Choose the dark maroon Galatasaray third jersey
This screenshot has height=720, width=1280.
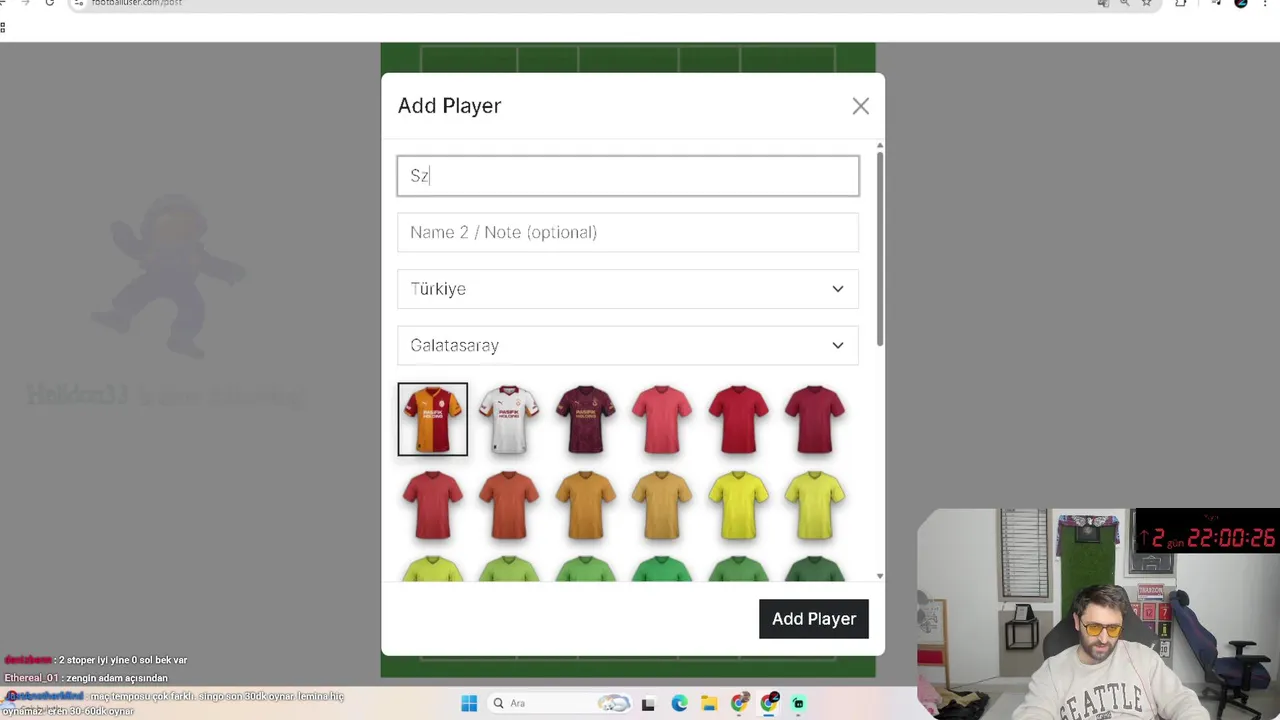pos(585,419)
